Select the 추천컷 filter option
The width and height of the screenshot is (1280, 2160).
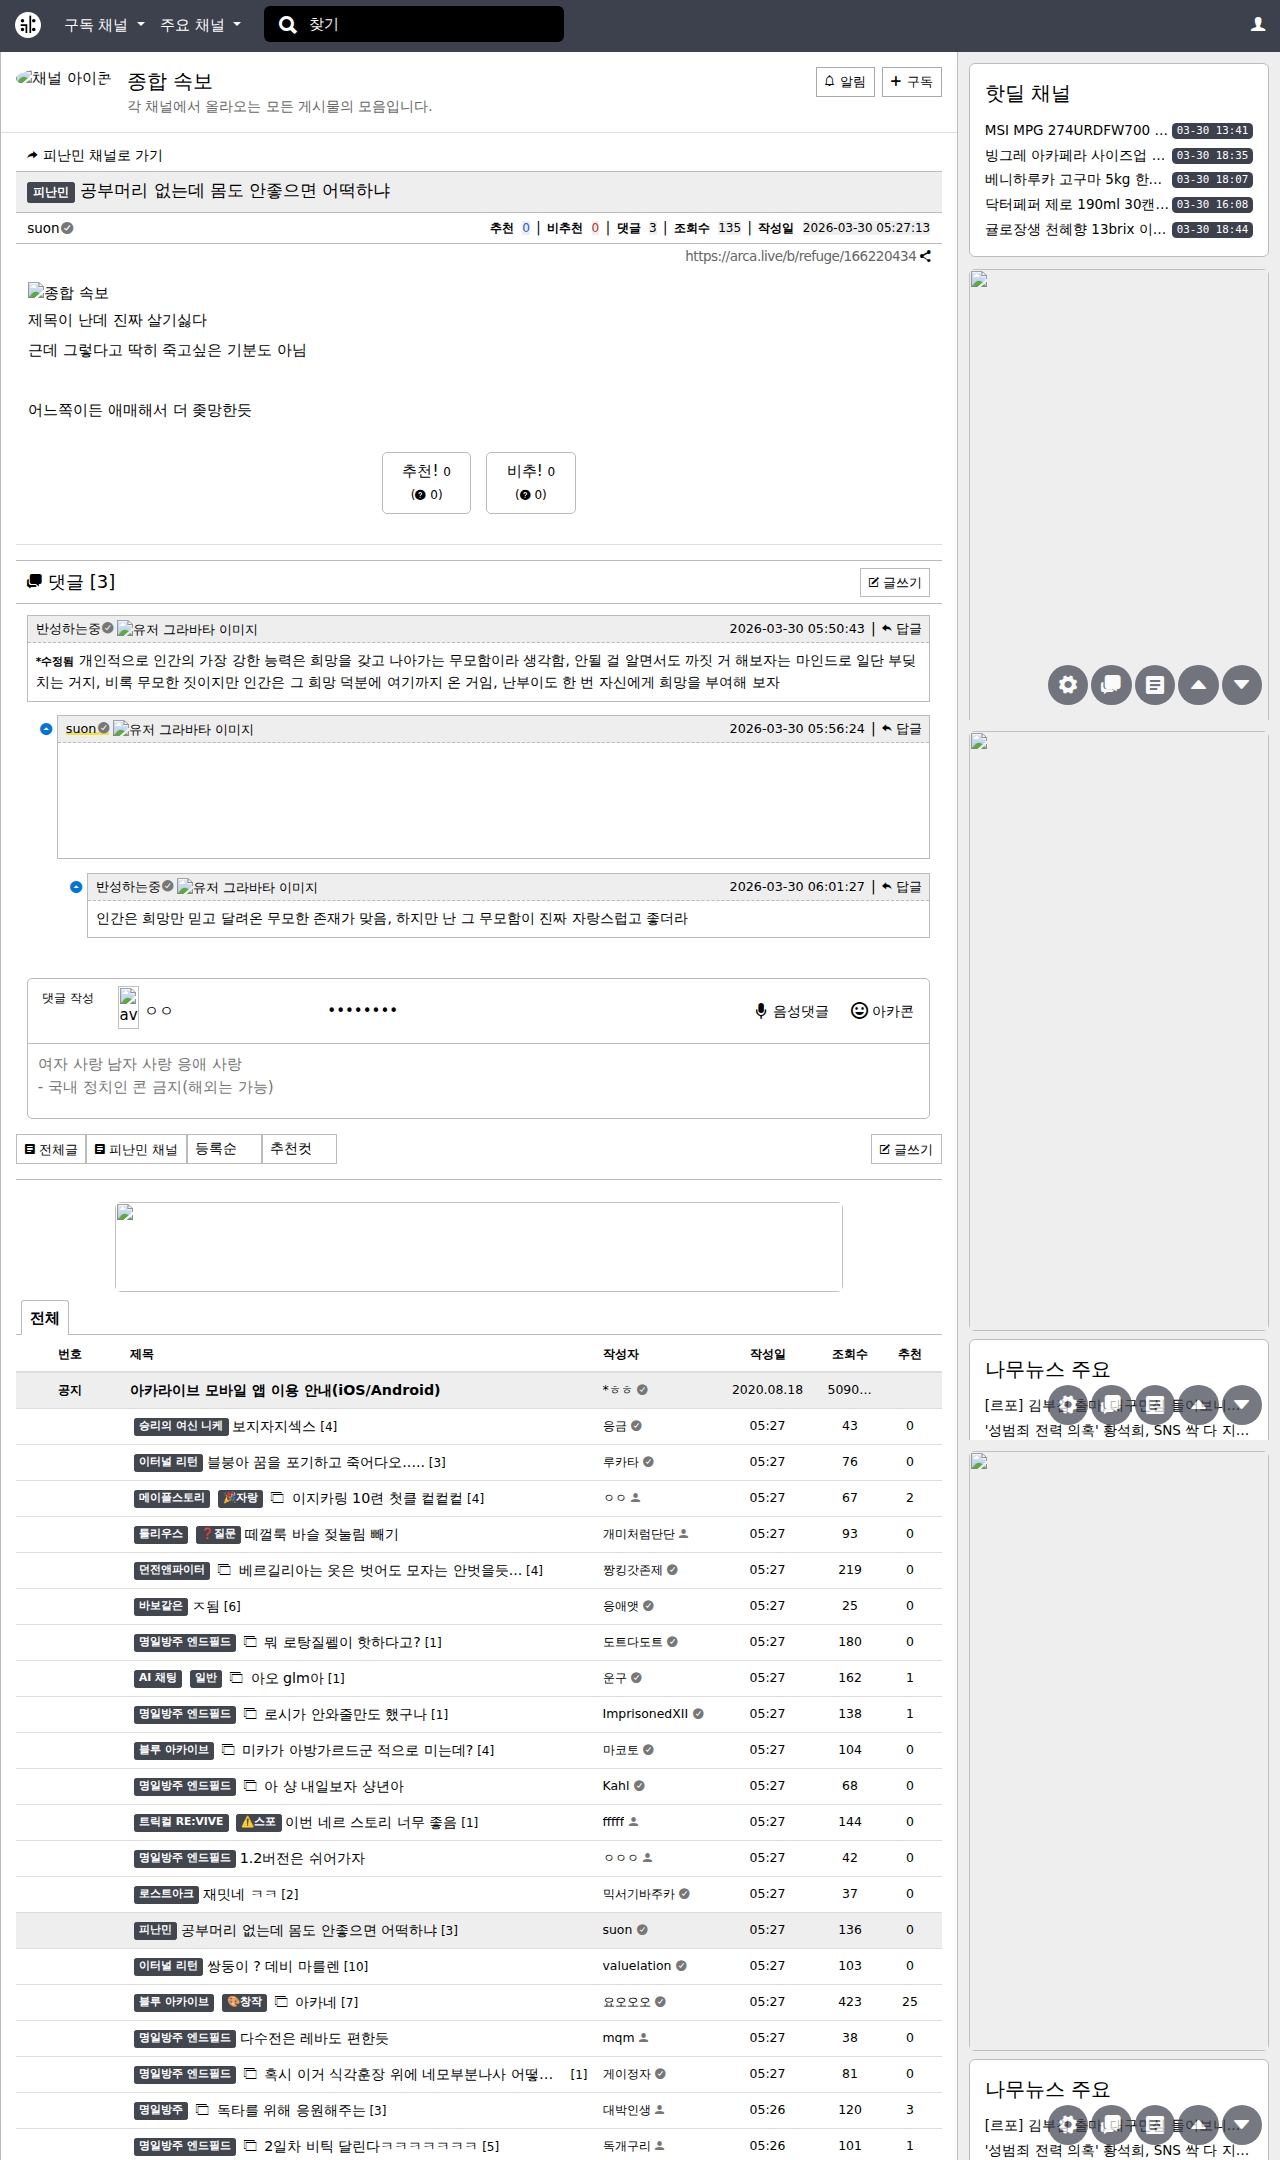pyautogui.click(x=299, y=1150)
